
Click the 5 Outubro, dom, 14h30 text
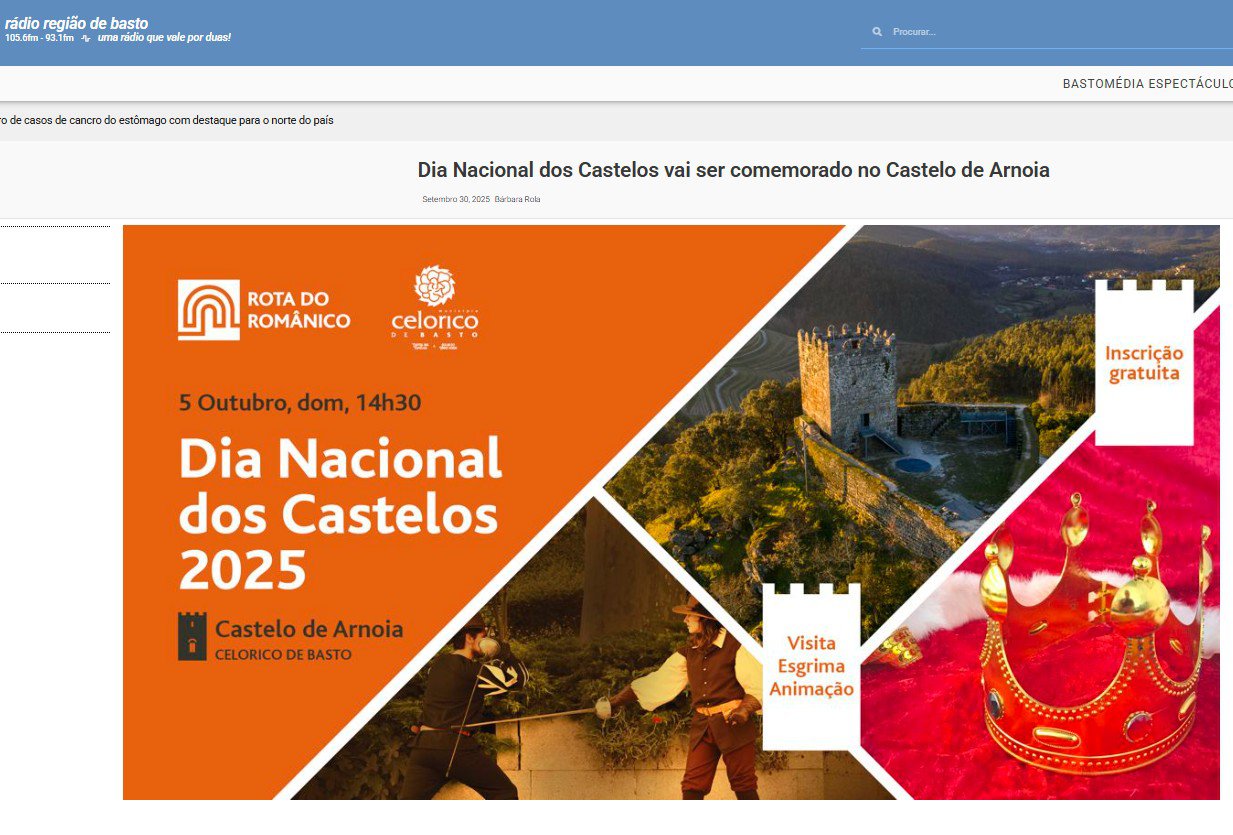coord(300,403)
